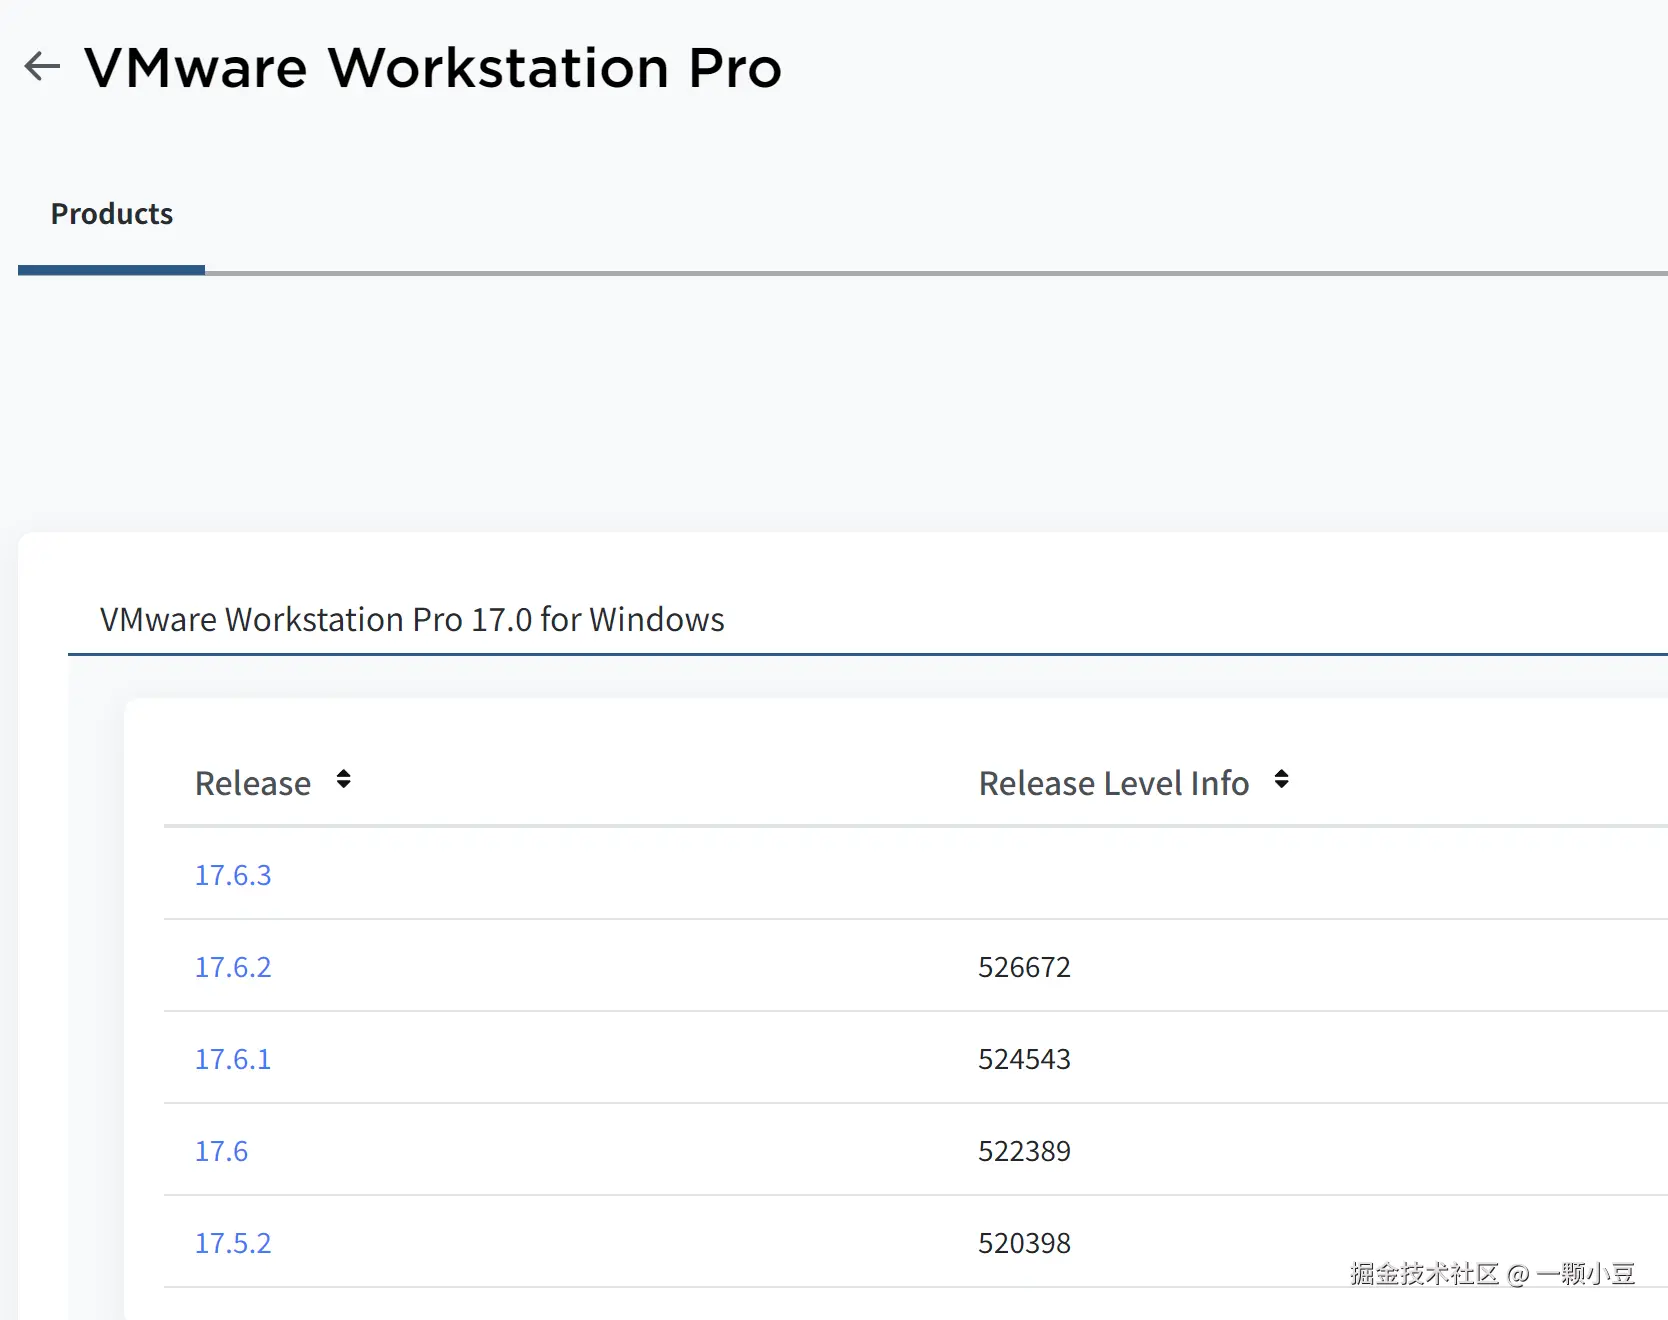Open the Products tab

pos(112,214)
